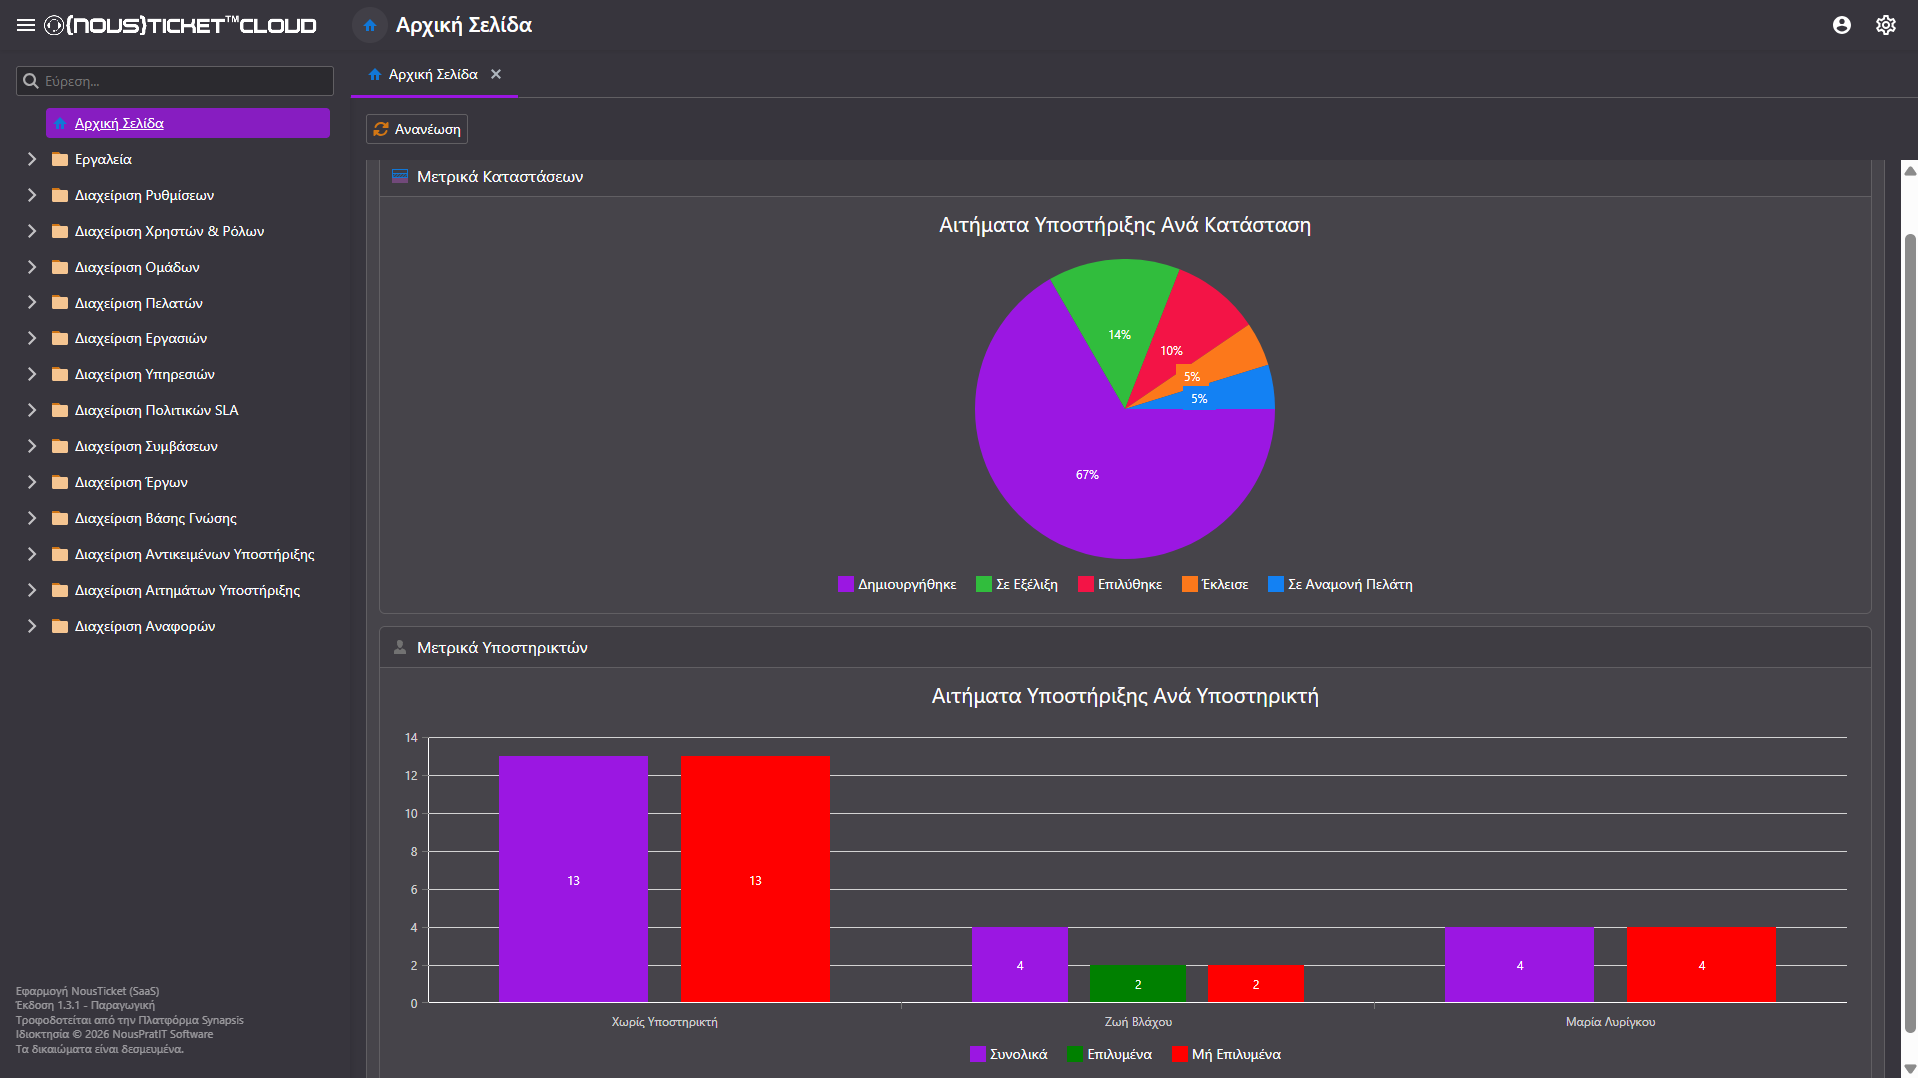Click the Εύρεση search field
Viewport: 1918px width, 1078px height.
point(175,81)
